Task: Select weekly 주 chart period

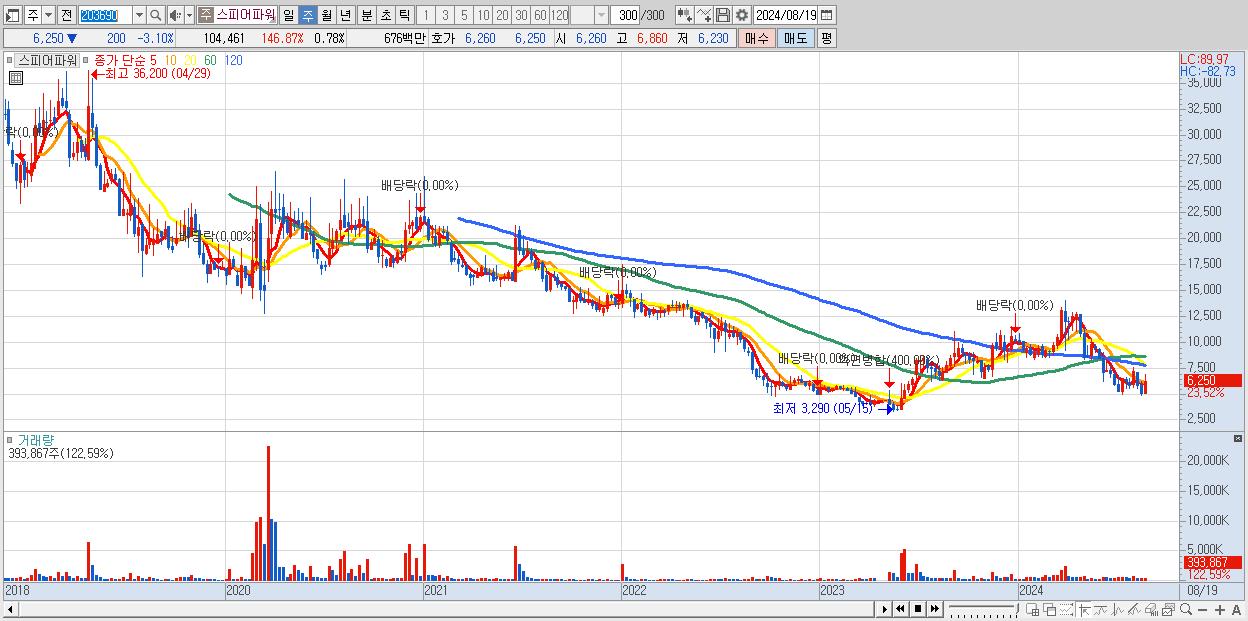Action: (307, 15)
